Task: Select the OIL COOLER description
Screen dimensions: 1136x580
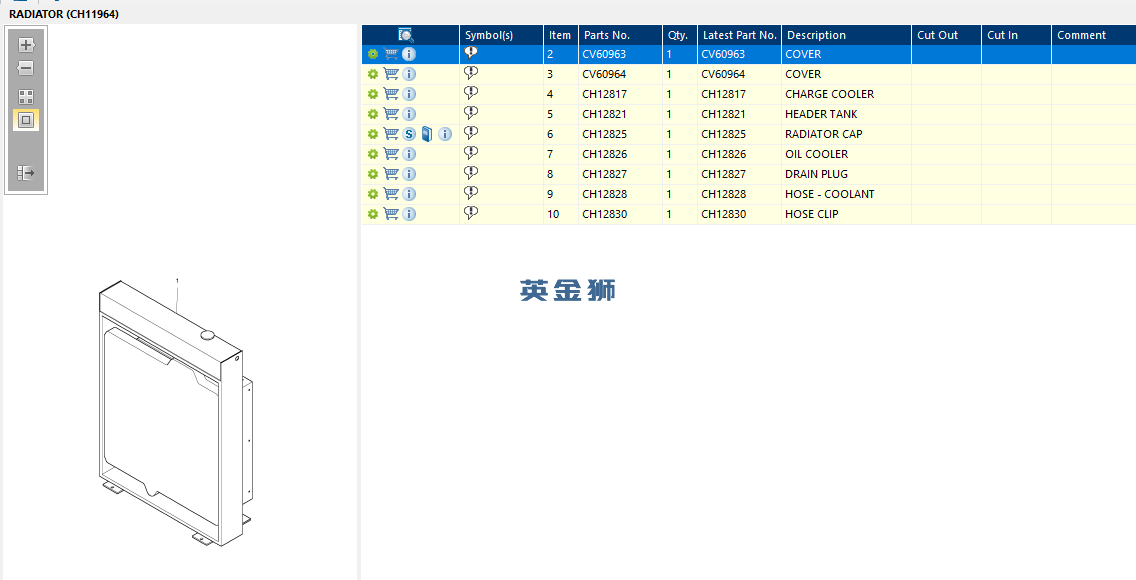Action: 816,154
